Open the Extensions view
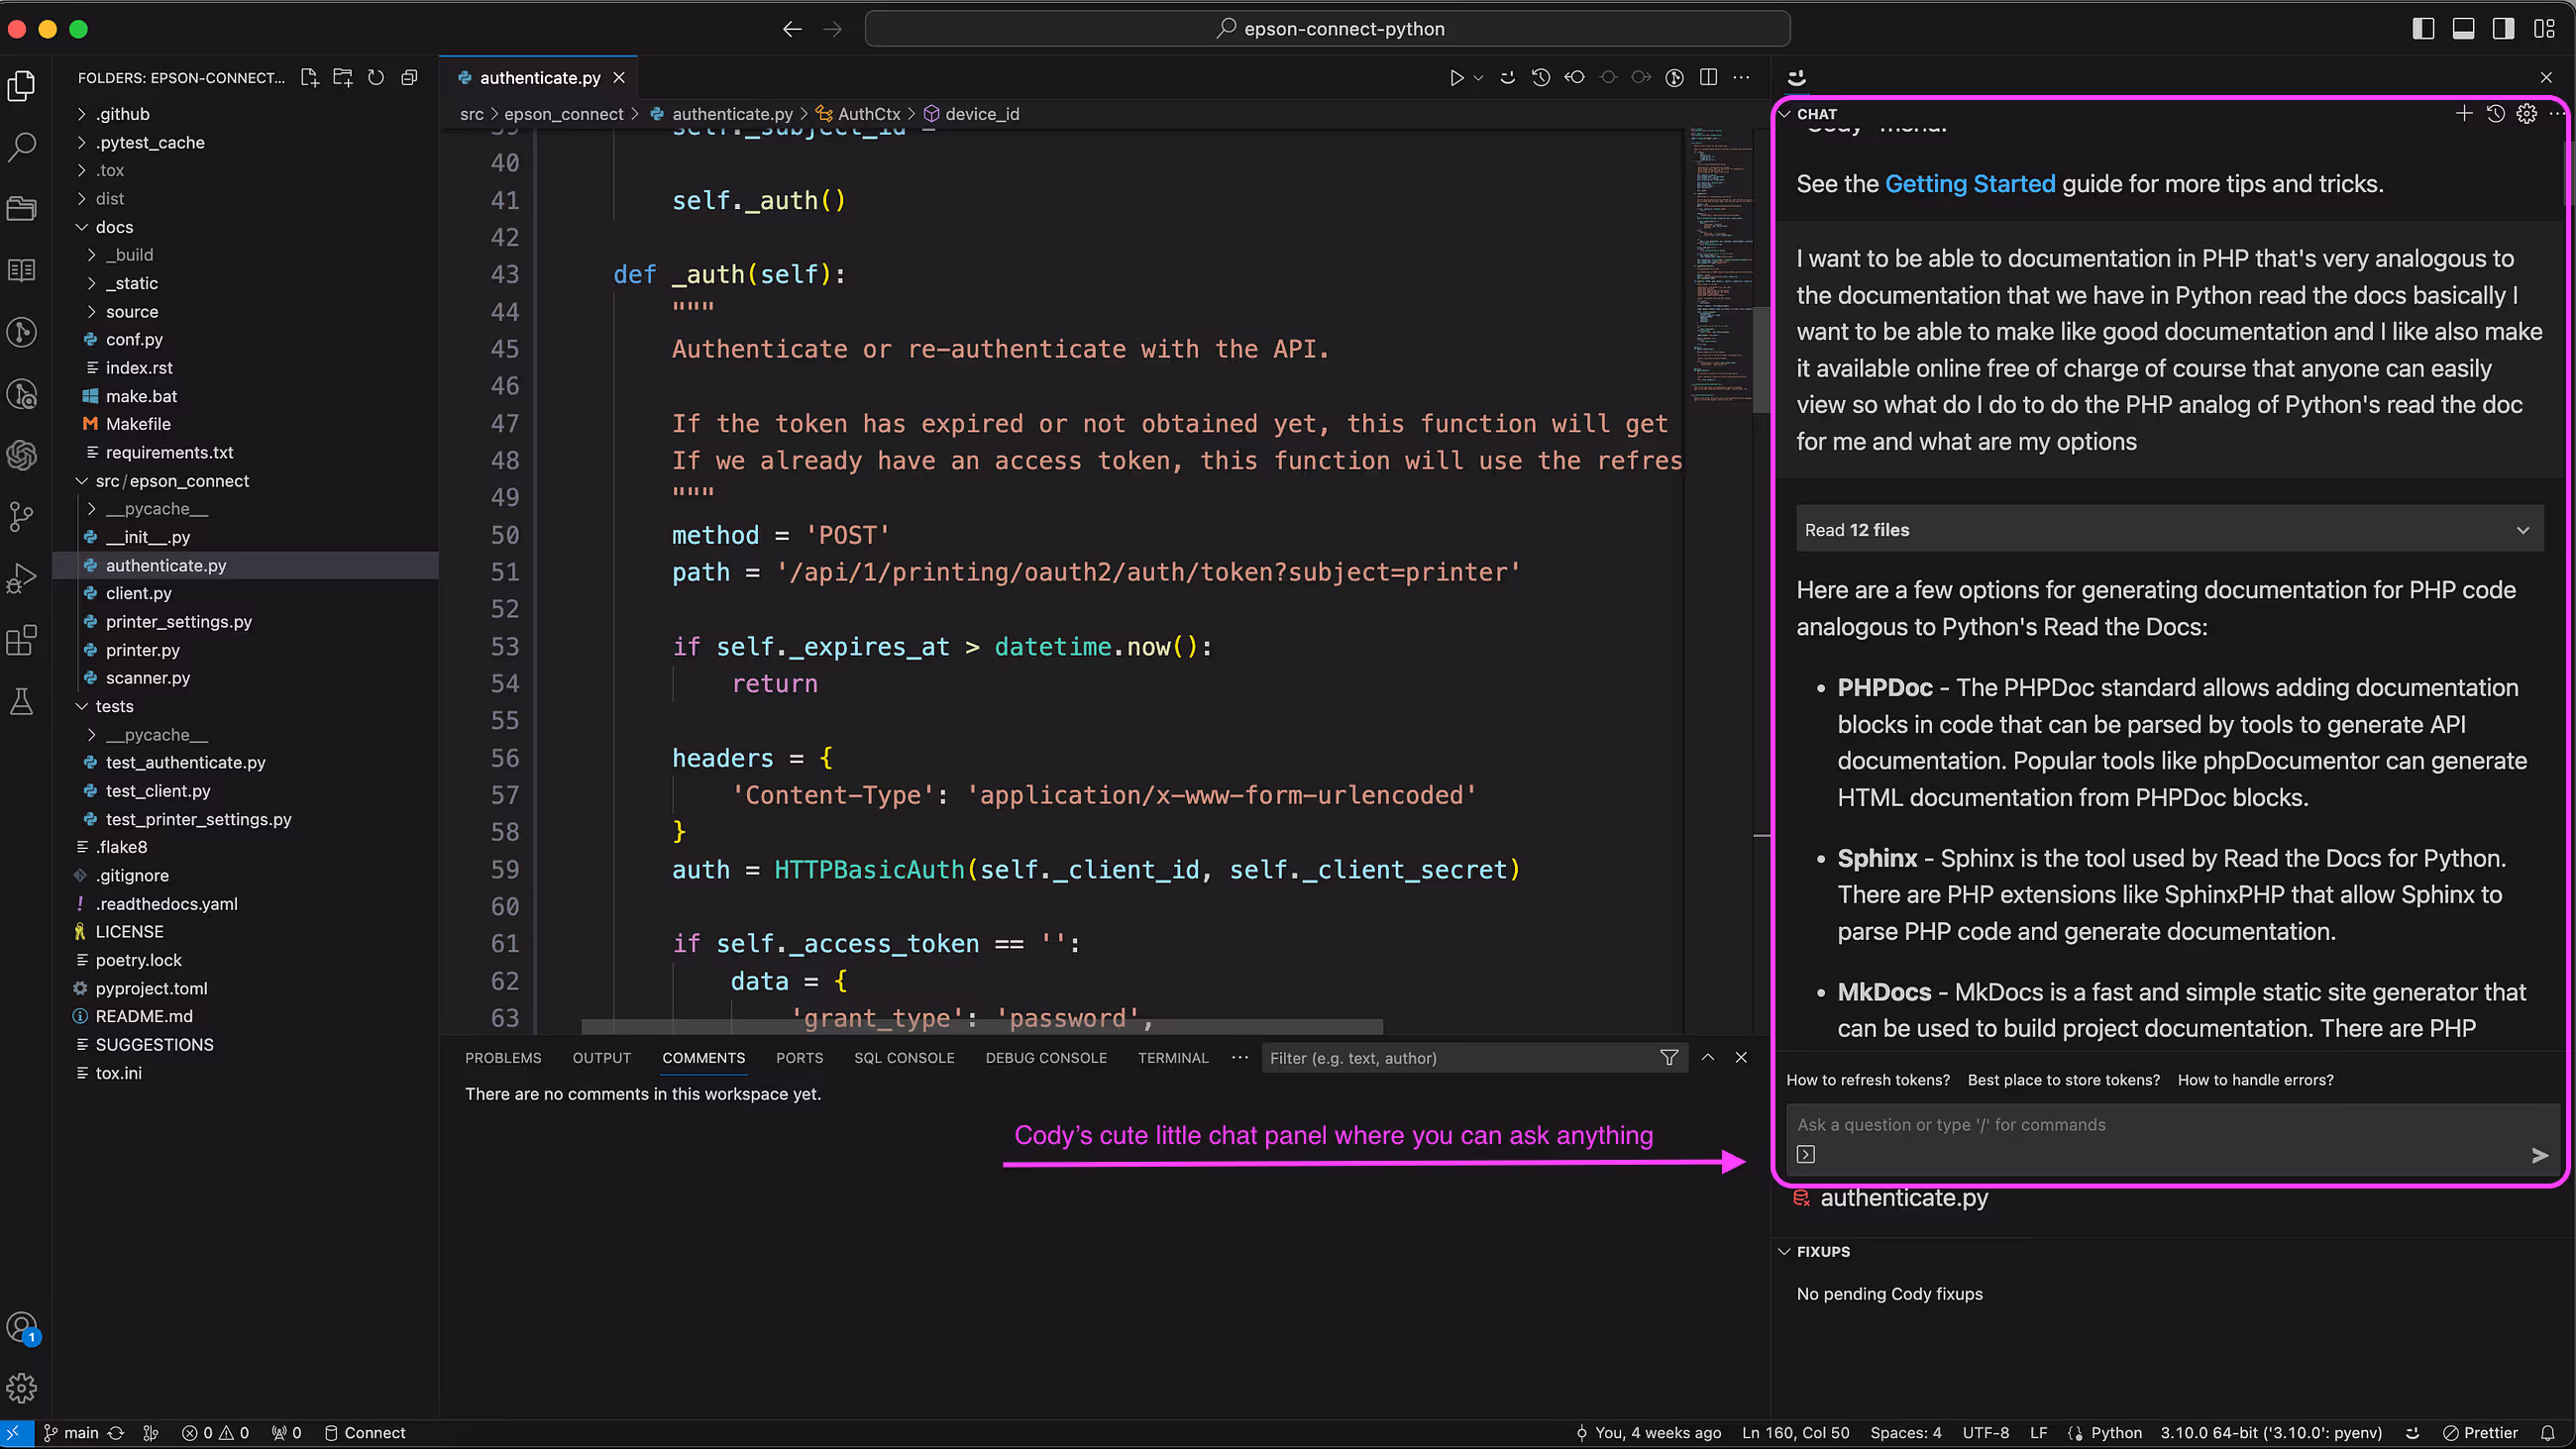2576x1449 pixels. (x=22, y=640)
